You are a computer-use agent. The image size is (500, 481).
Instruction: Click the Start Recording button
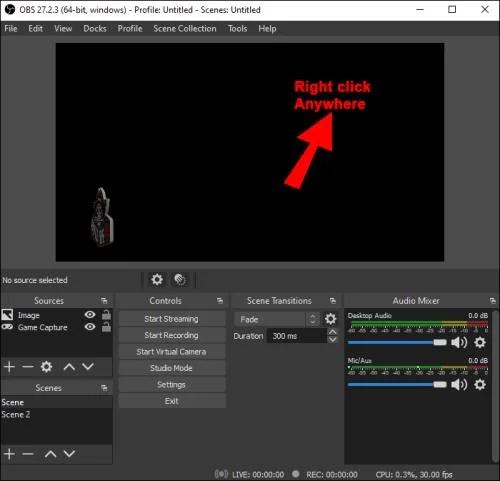tap(172, 335)
